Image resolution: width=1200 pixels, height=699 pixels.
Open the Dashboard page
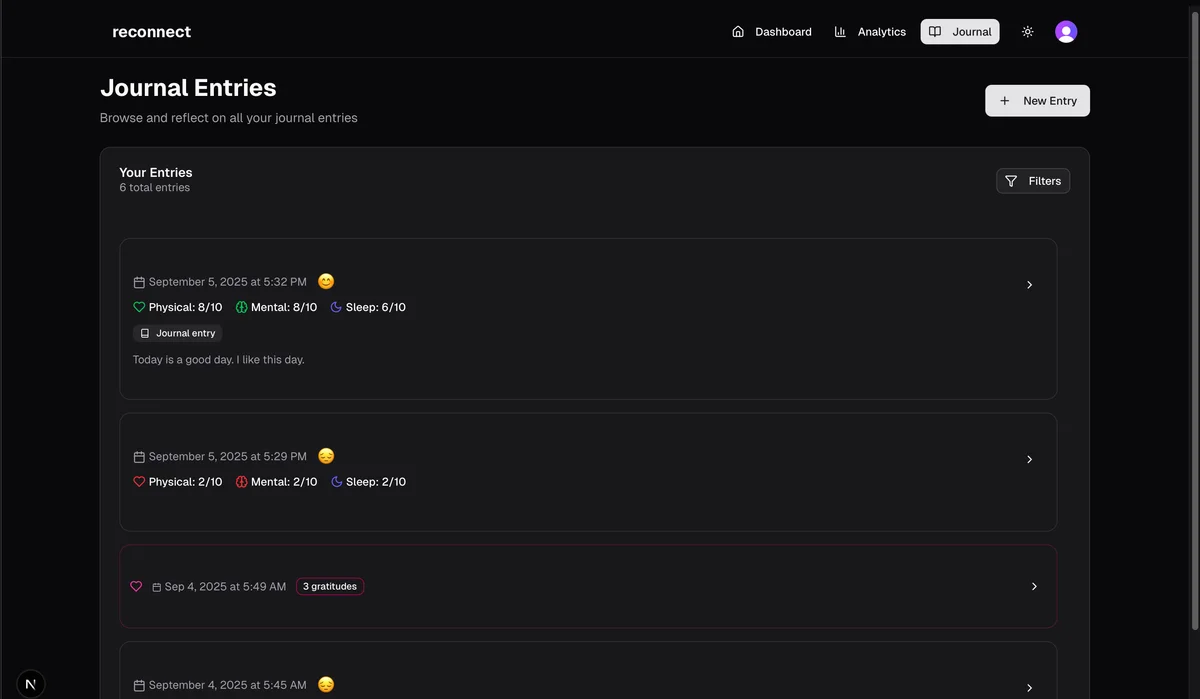[771, 32]
